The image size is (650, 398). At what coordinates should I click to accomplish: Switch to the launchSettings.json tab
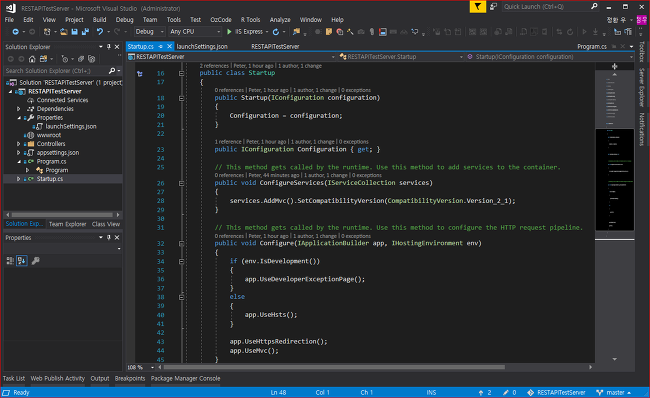click(202, 46)
